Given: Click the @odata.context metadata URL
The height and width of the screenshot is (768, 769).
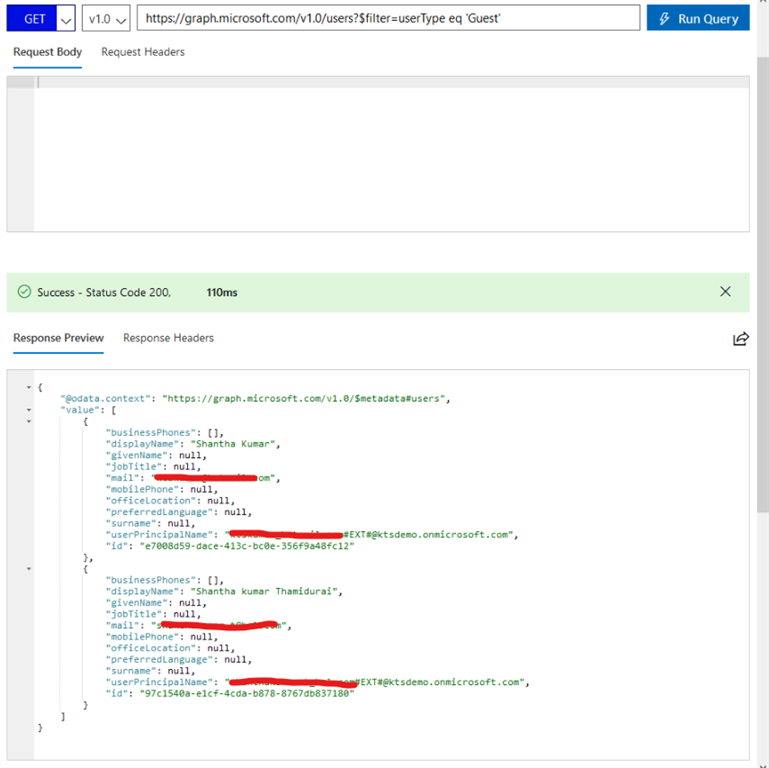Looking at the screenshot, I should (x=307, y=398).
